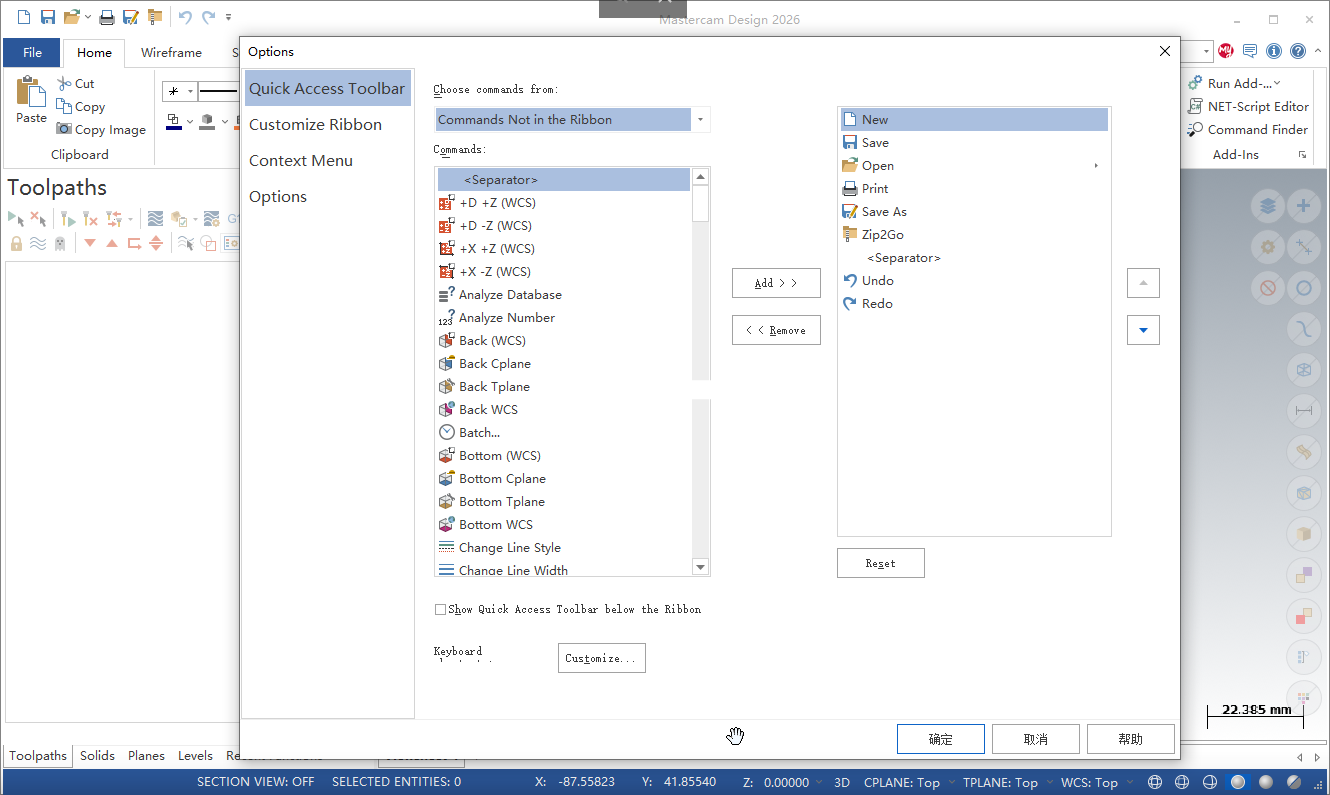Click Commands list scrollbar down arrow
The width and height of the screenshot is (1330, 795).
click(701, 567)
